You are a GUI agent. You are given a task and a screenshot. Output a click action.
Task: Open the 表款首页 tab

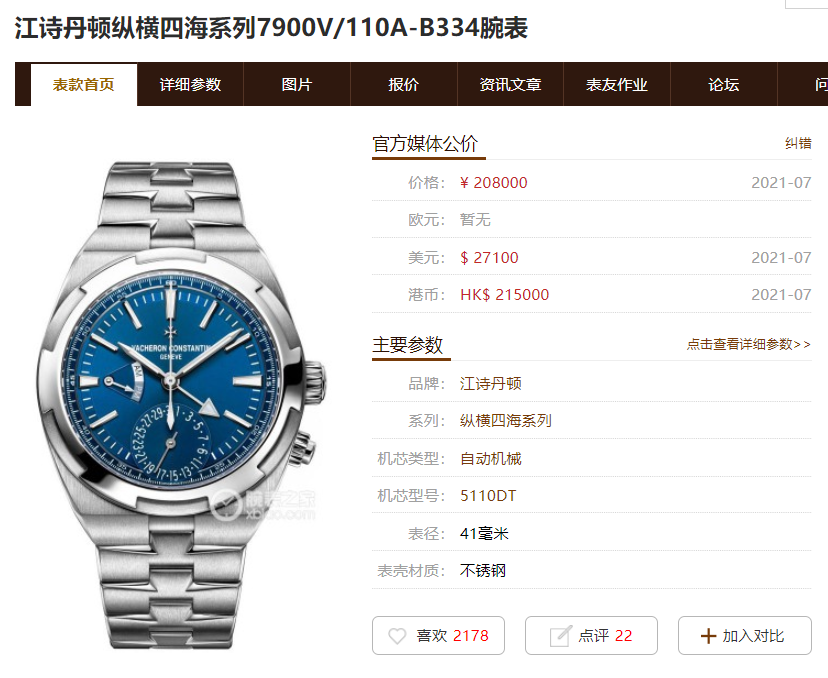click(x=84, y=84)
